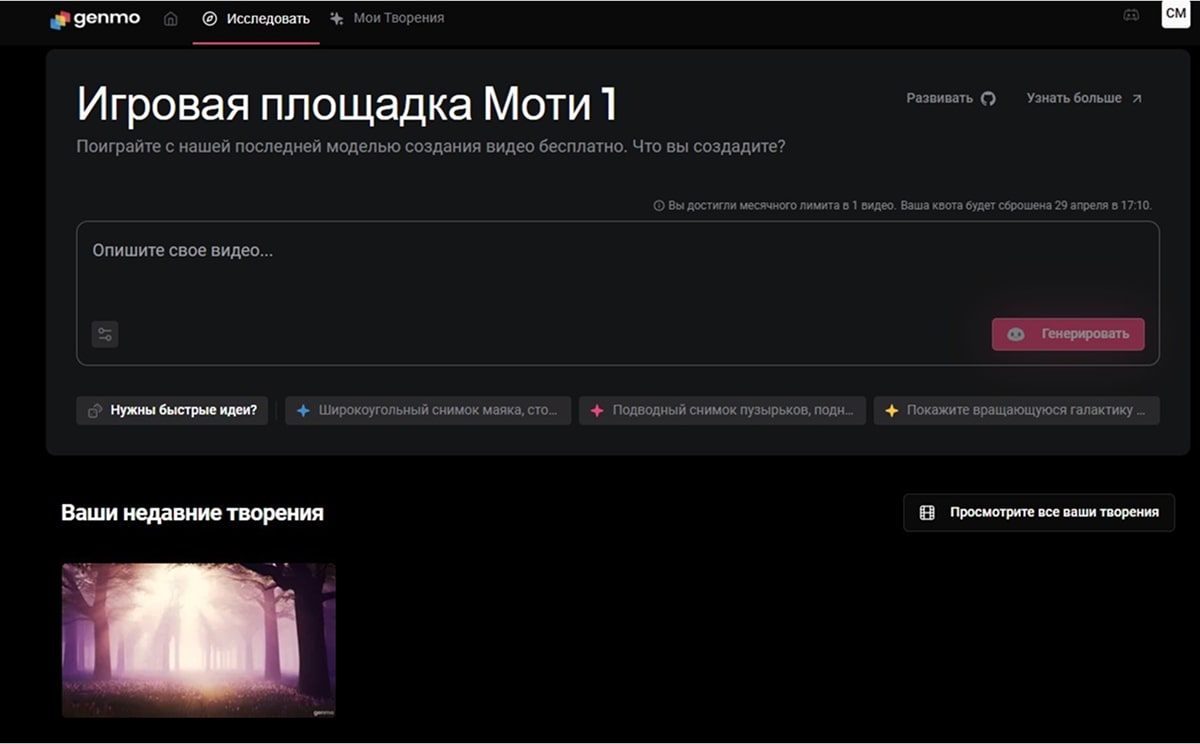Viewport: 1200px width, 744px height.
Task: Click the Генерировать button
Action: 1068,334
